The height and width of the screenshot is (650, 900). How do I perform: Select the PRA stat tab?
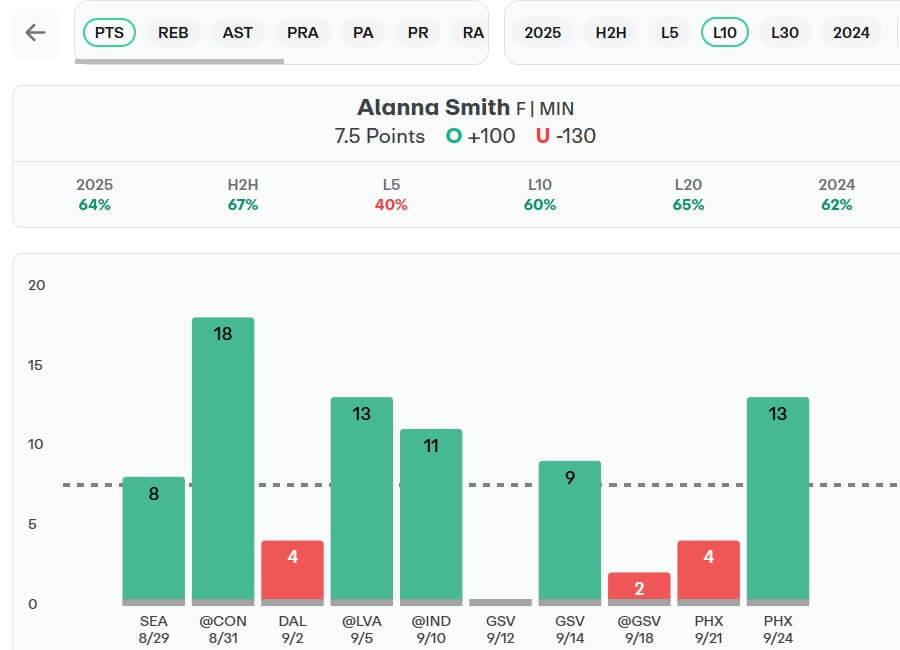coord(303,33)
